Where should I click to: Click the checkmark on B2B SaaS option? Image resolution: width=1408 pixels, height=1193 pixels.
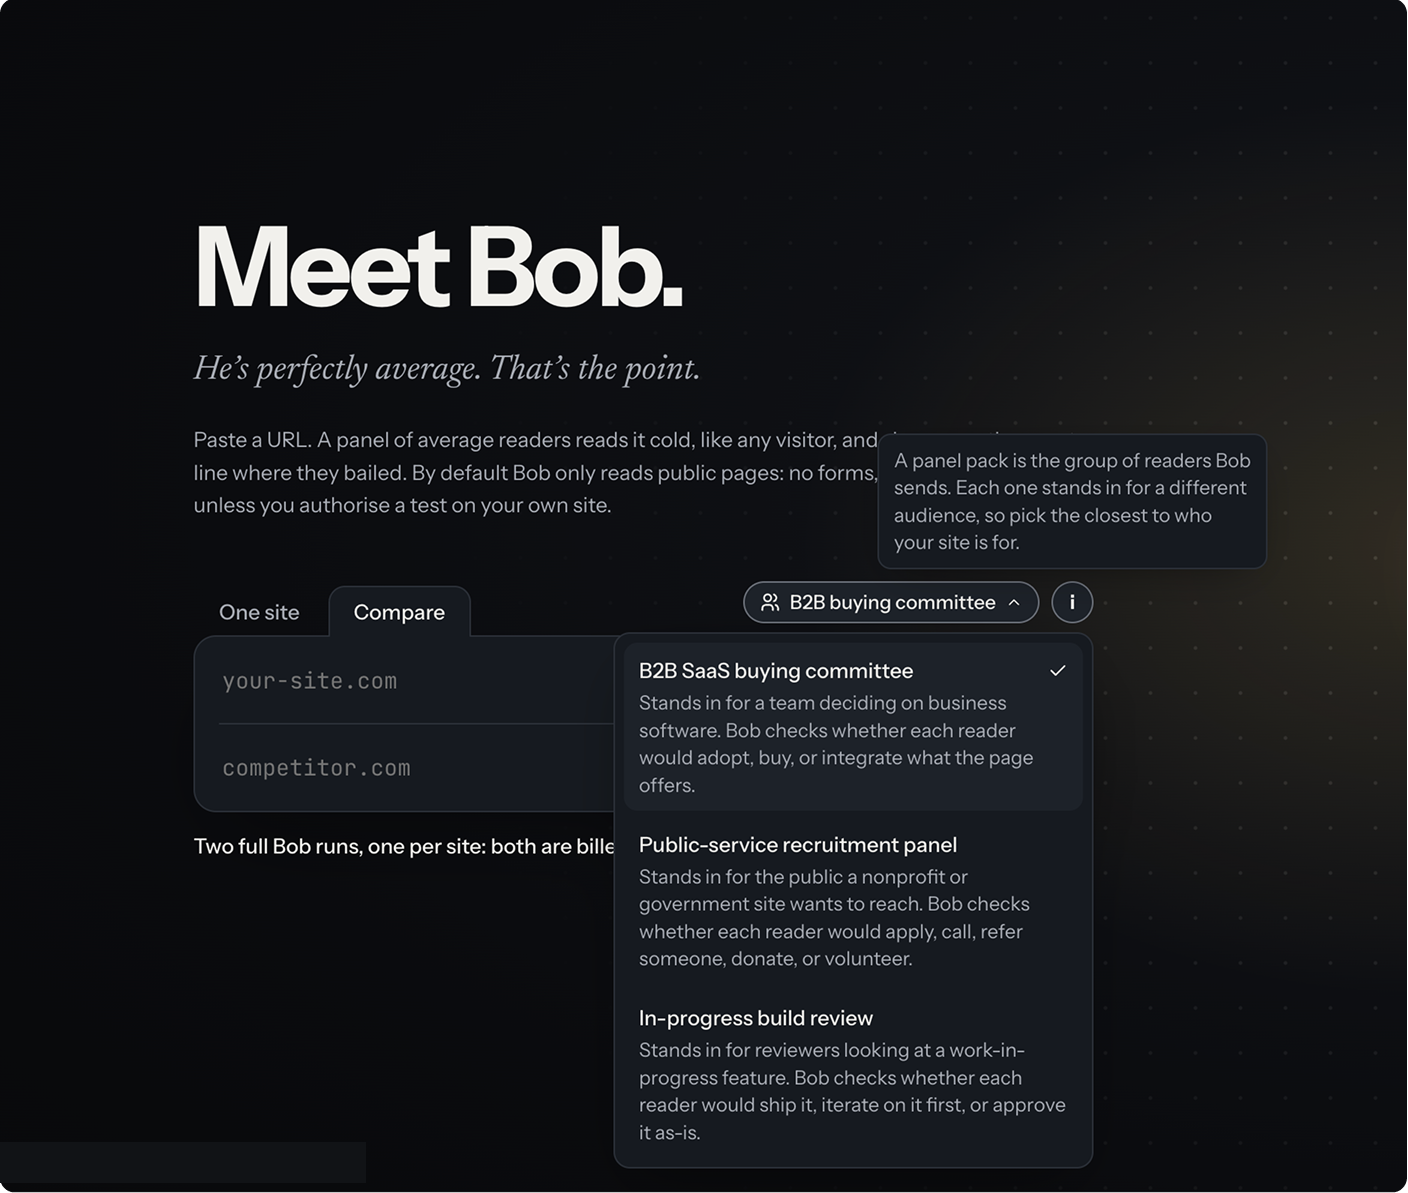1058,671
